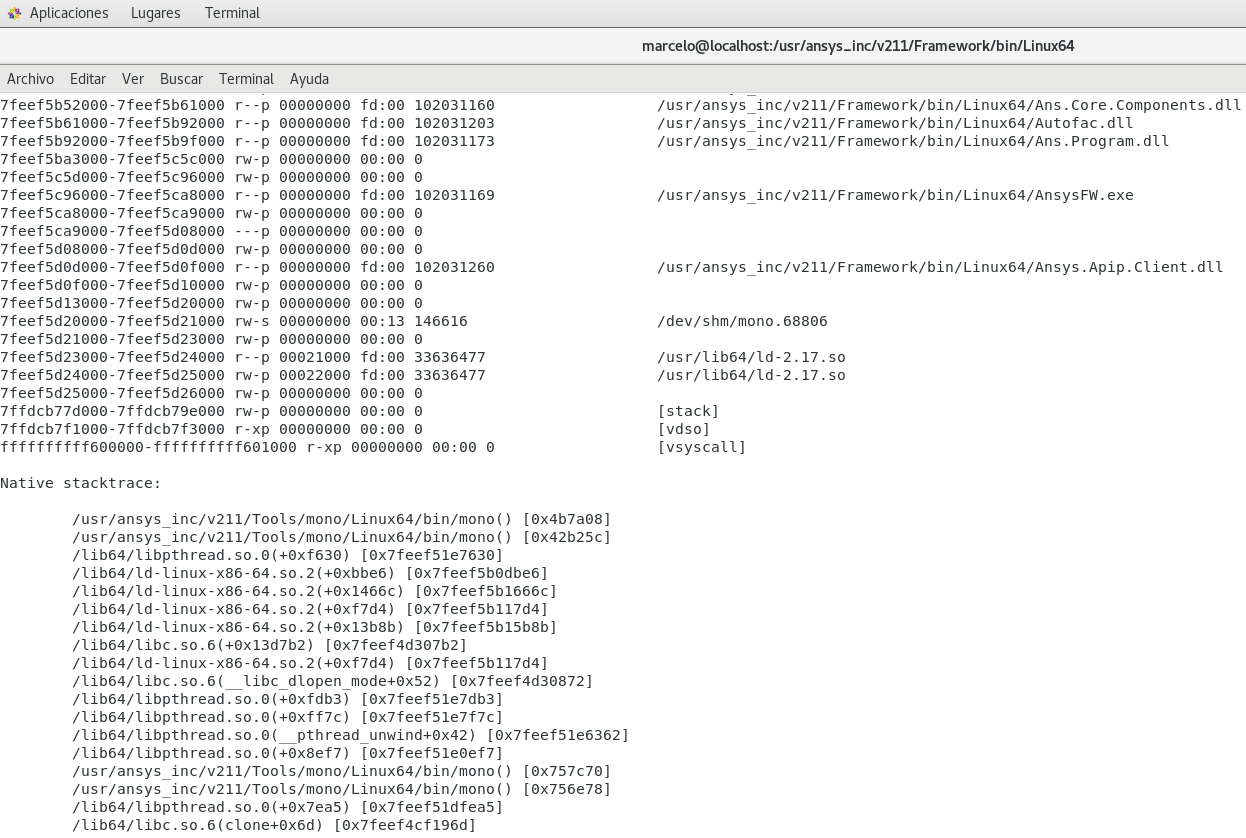This screenshot has width=1246, height=838.
Task: Click the mono() [0x4b7a08] line
Action: pyautogui.click(x=342, y=519)
